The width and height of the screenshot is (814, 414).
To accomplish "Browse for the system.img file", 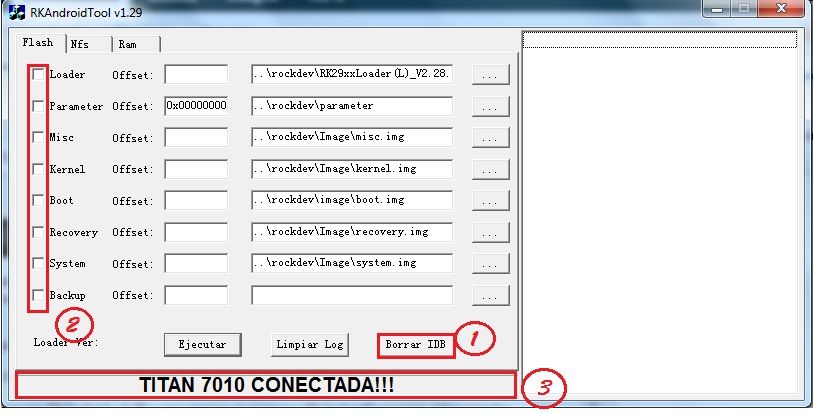I will 491,264.
